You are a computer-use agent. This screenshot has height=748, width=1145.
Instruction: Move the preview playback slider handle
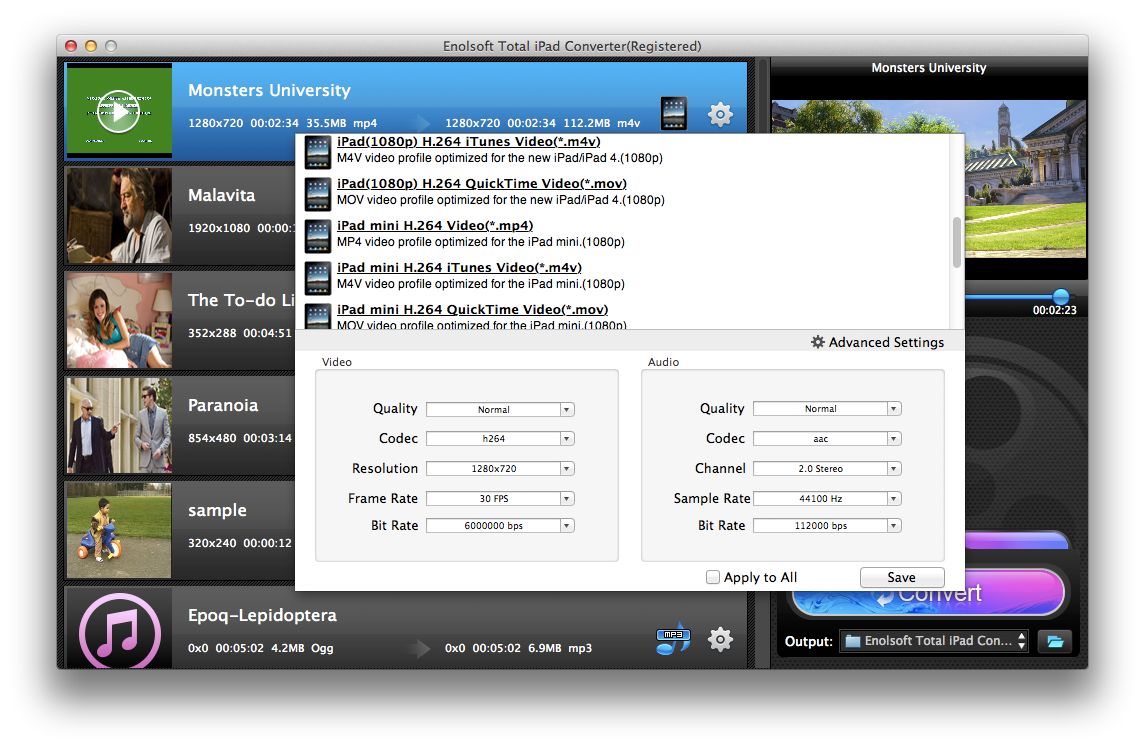tap(1060, 296)
